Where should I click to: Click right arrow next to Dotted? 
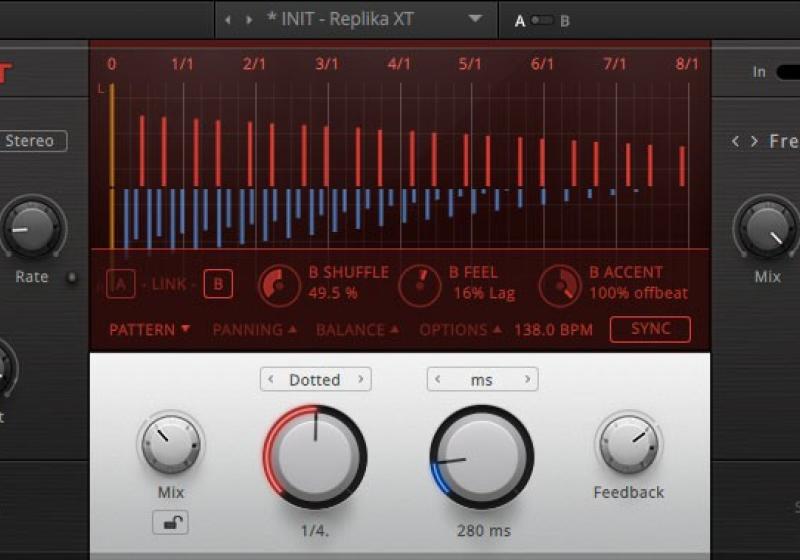click(361, 380)
